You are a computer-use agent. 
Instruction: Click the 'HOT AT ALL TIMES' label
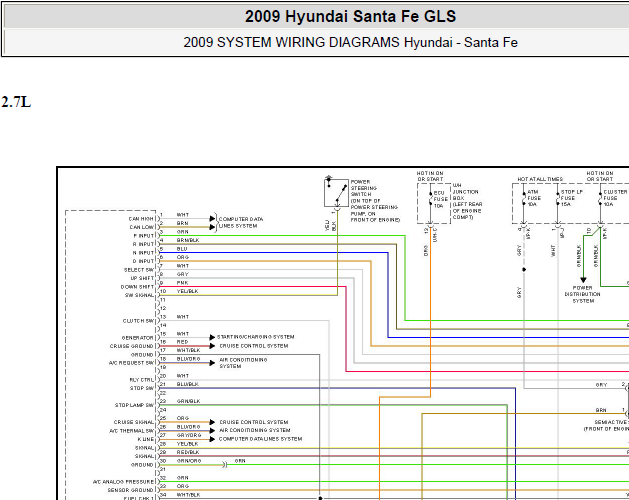coord(540,179)
